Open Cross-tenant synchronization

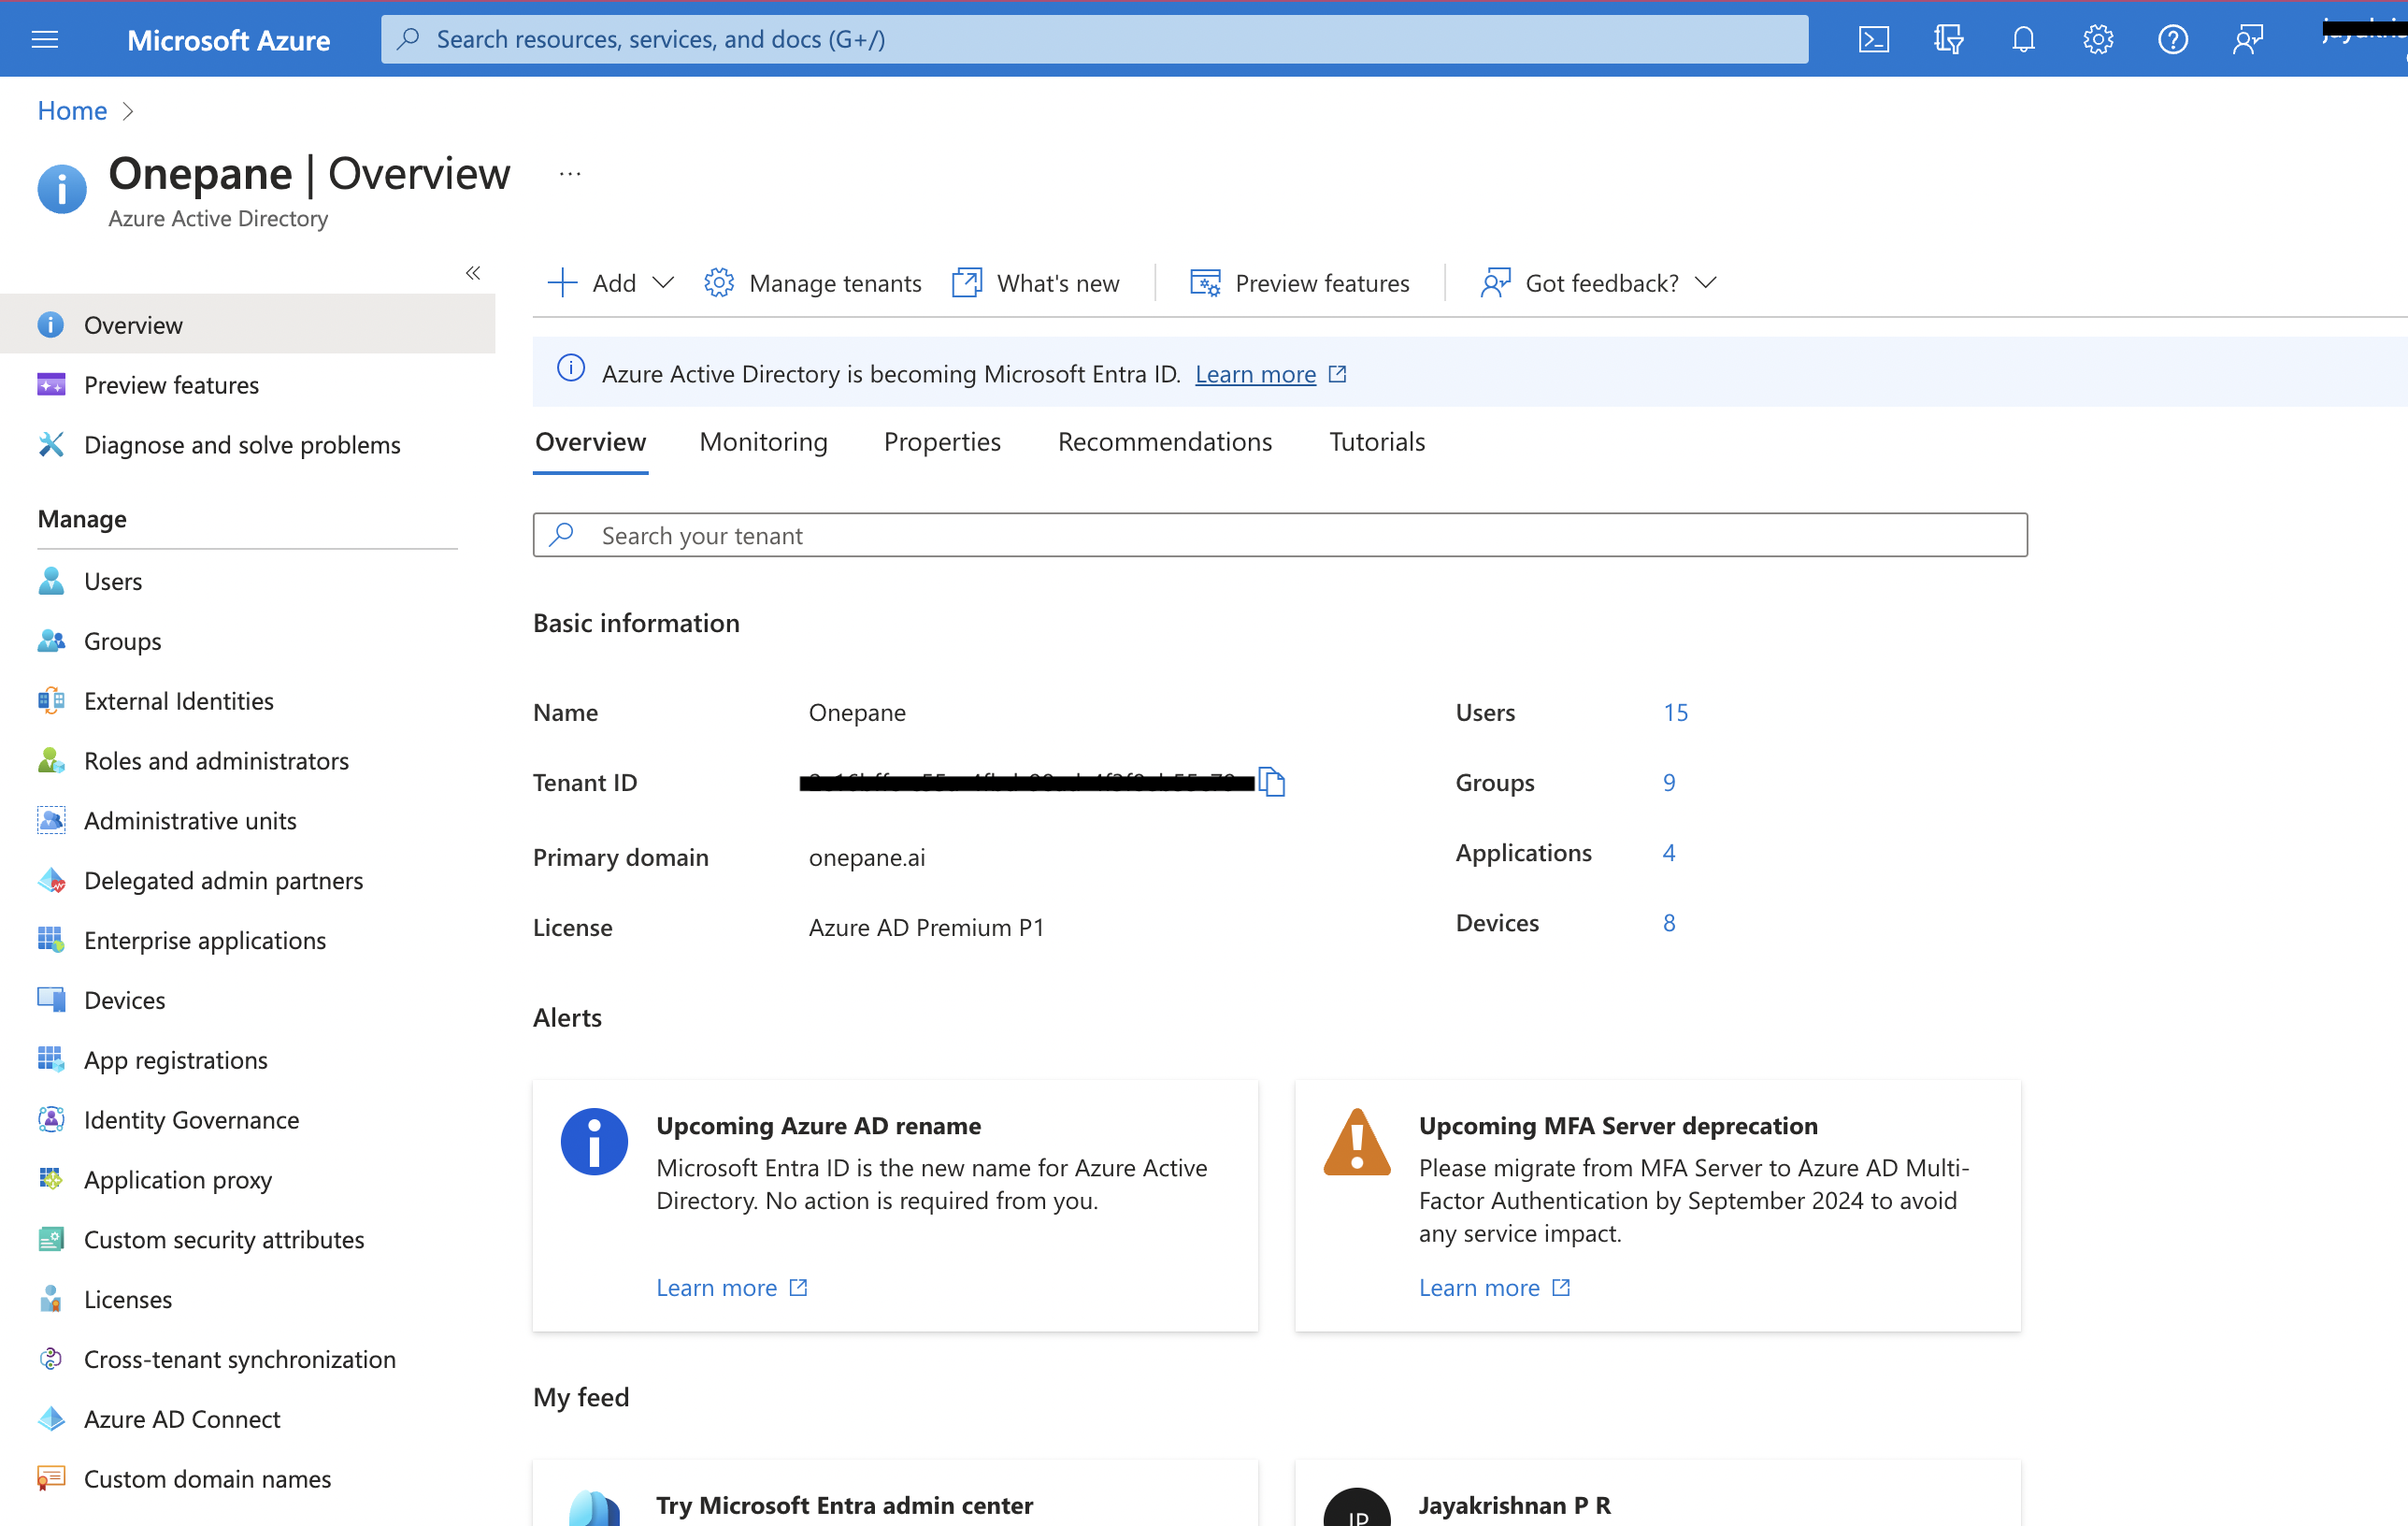(247, 1359)
